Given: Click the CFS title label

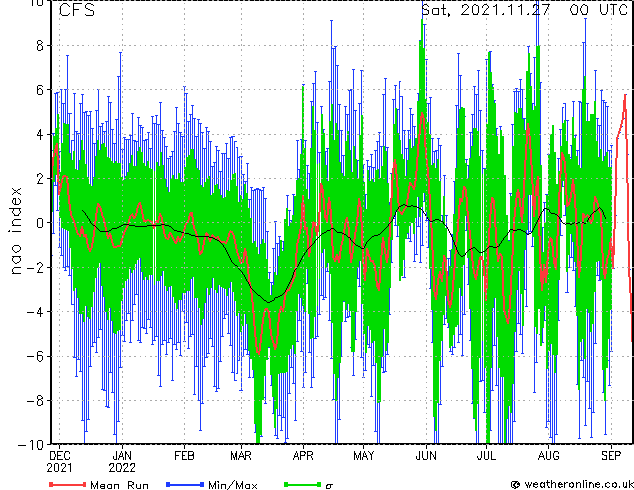Looking at the screenshot, I should [x=77, y=10].
